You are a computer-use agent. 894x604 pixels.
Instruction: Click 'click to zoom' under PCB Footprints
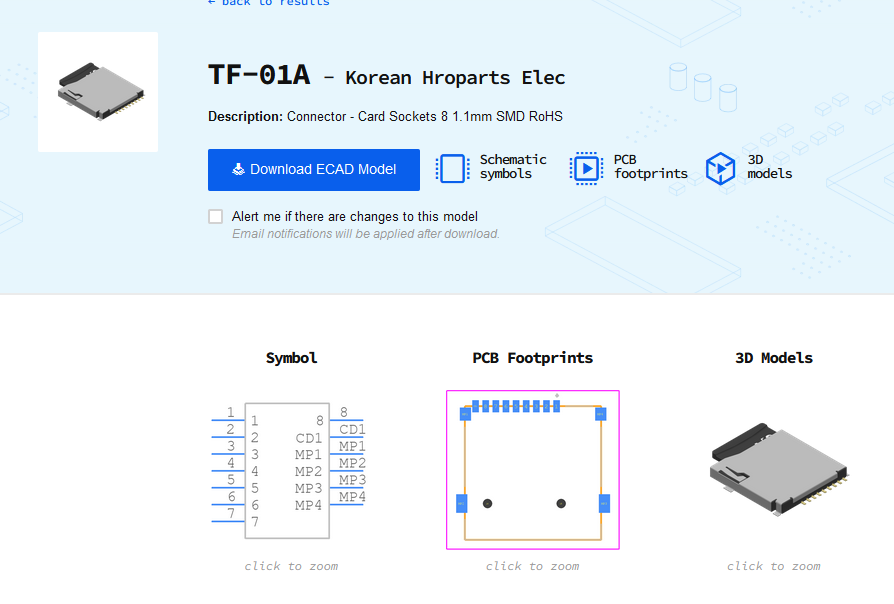533,566
